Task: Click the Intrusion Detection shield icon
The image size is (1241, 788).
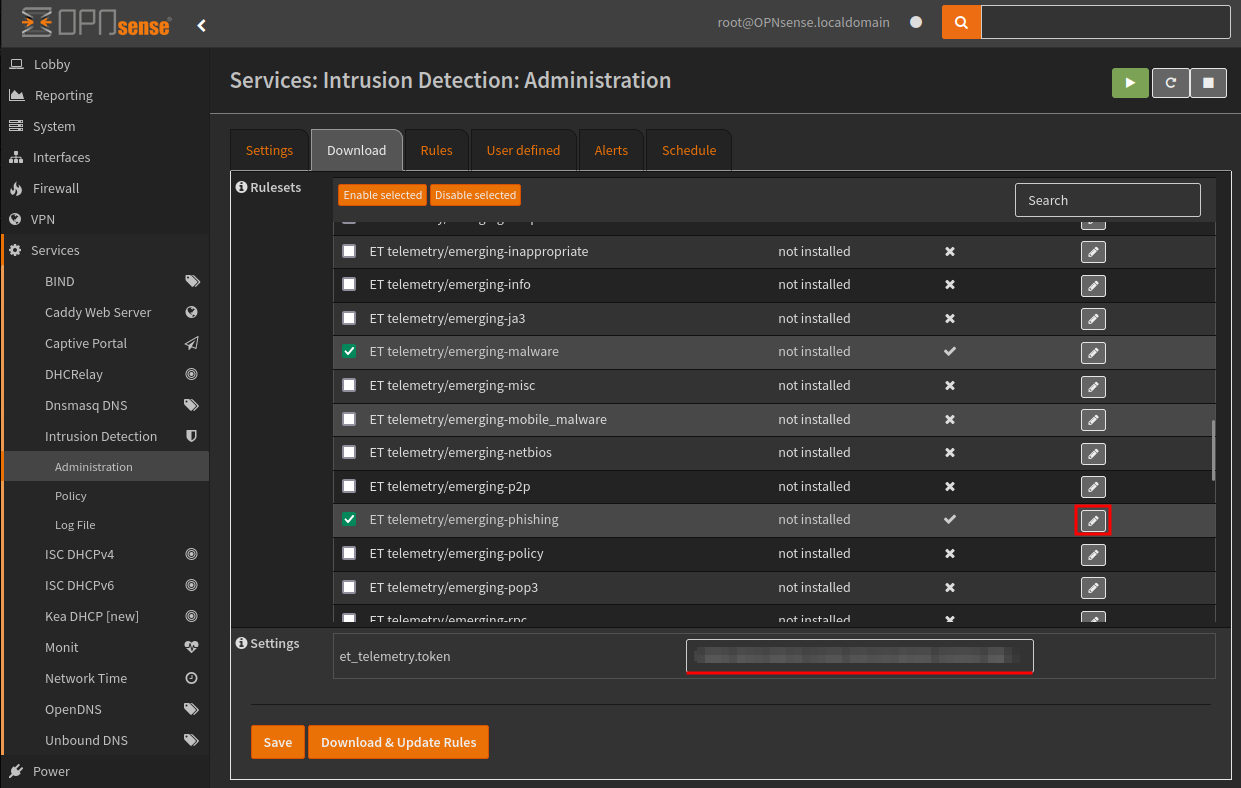Action: (192, 436)
